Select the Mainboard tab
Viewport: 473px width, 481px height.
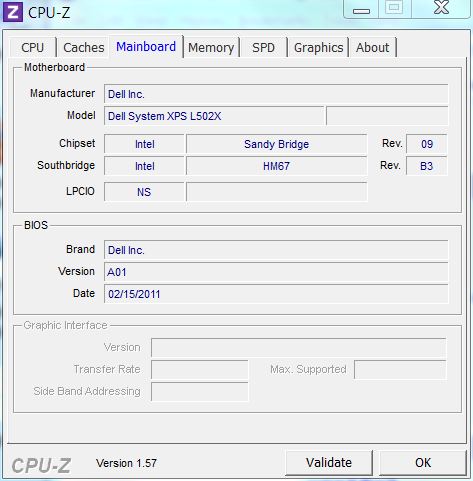click(x=146, y=46)
